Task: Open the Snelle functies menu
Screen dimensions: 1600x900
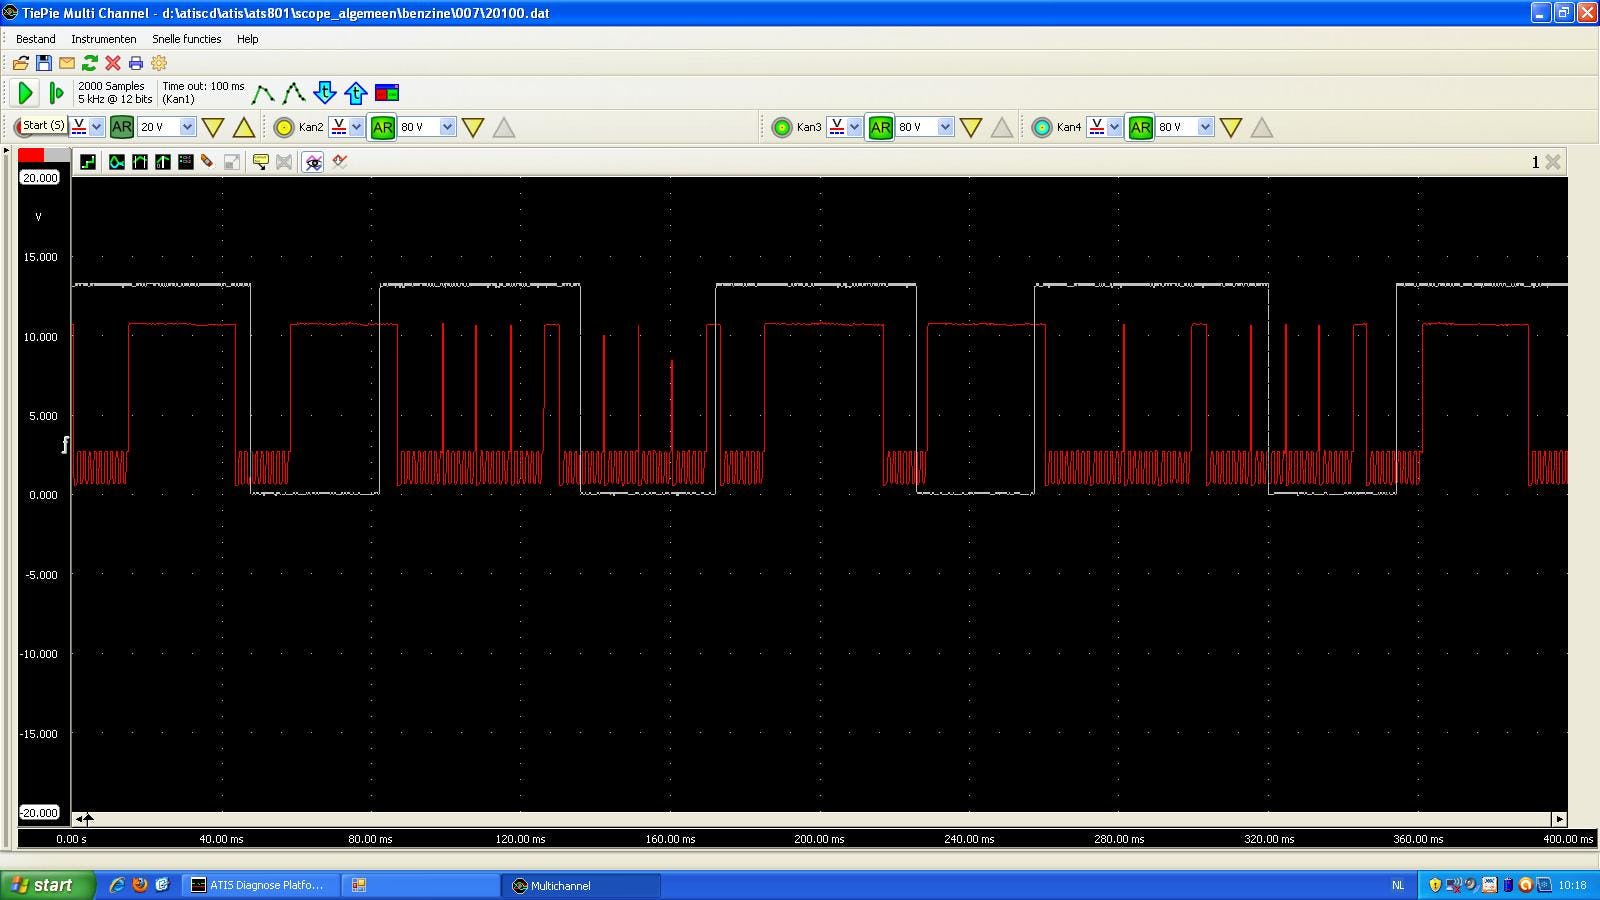Action: click(x=186, y=39)
